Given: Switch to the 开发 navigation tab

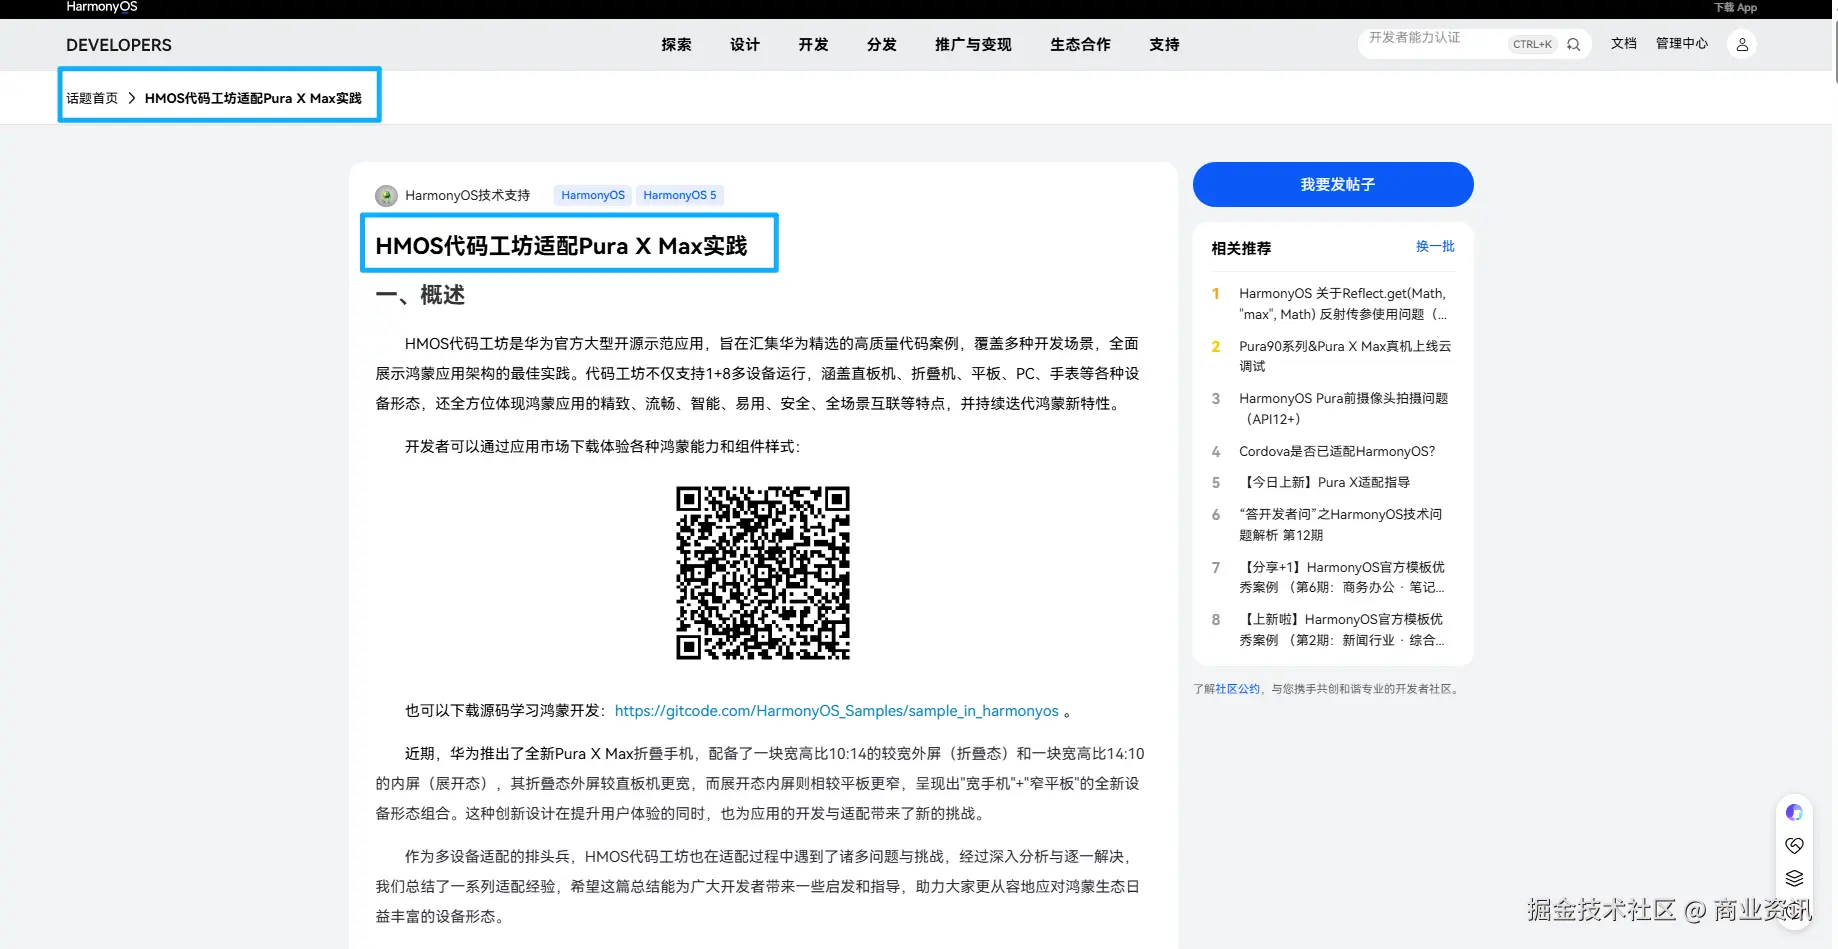Looking at the screenshot, I should [812, 44].
